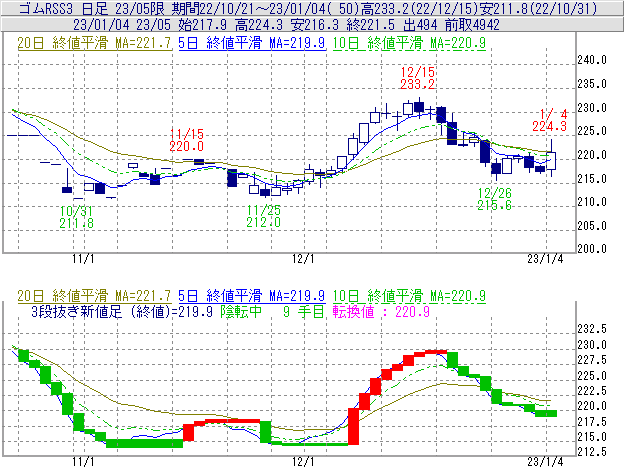
Task: Click the green '陰転中' status text
Action: (x=241, y=311)
